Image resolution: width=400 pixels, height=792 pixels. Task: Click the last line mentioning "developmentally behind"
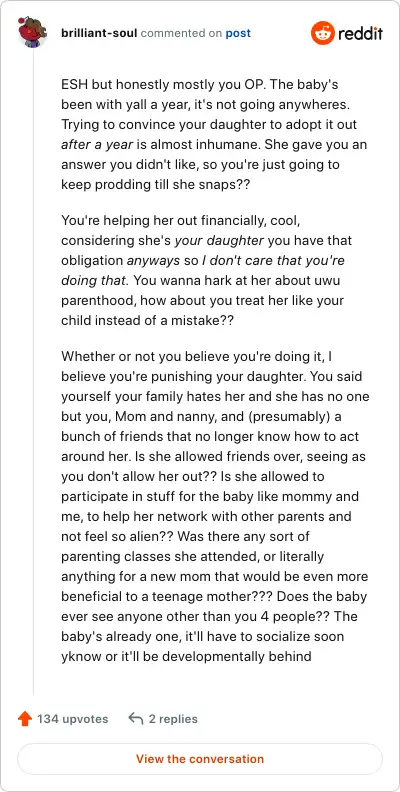[x=186, y=657]
